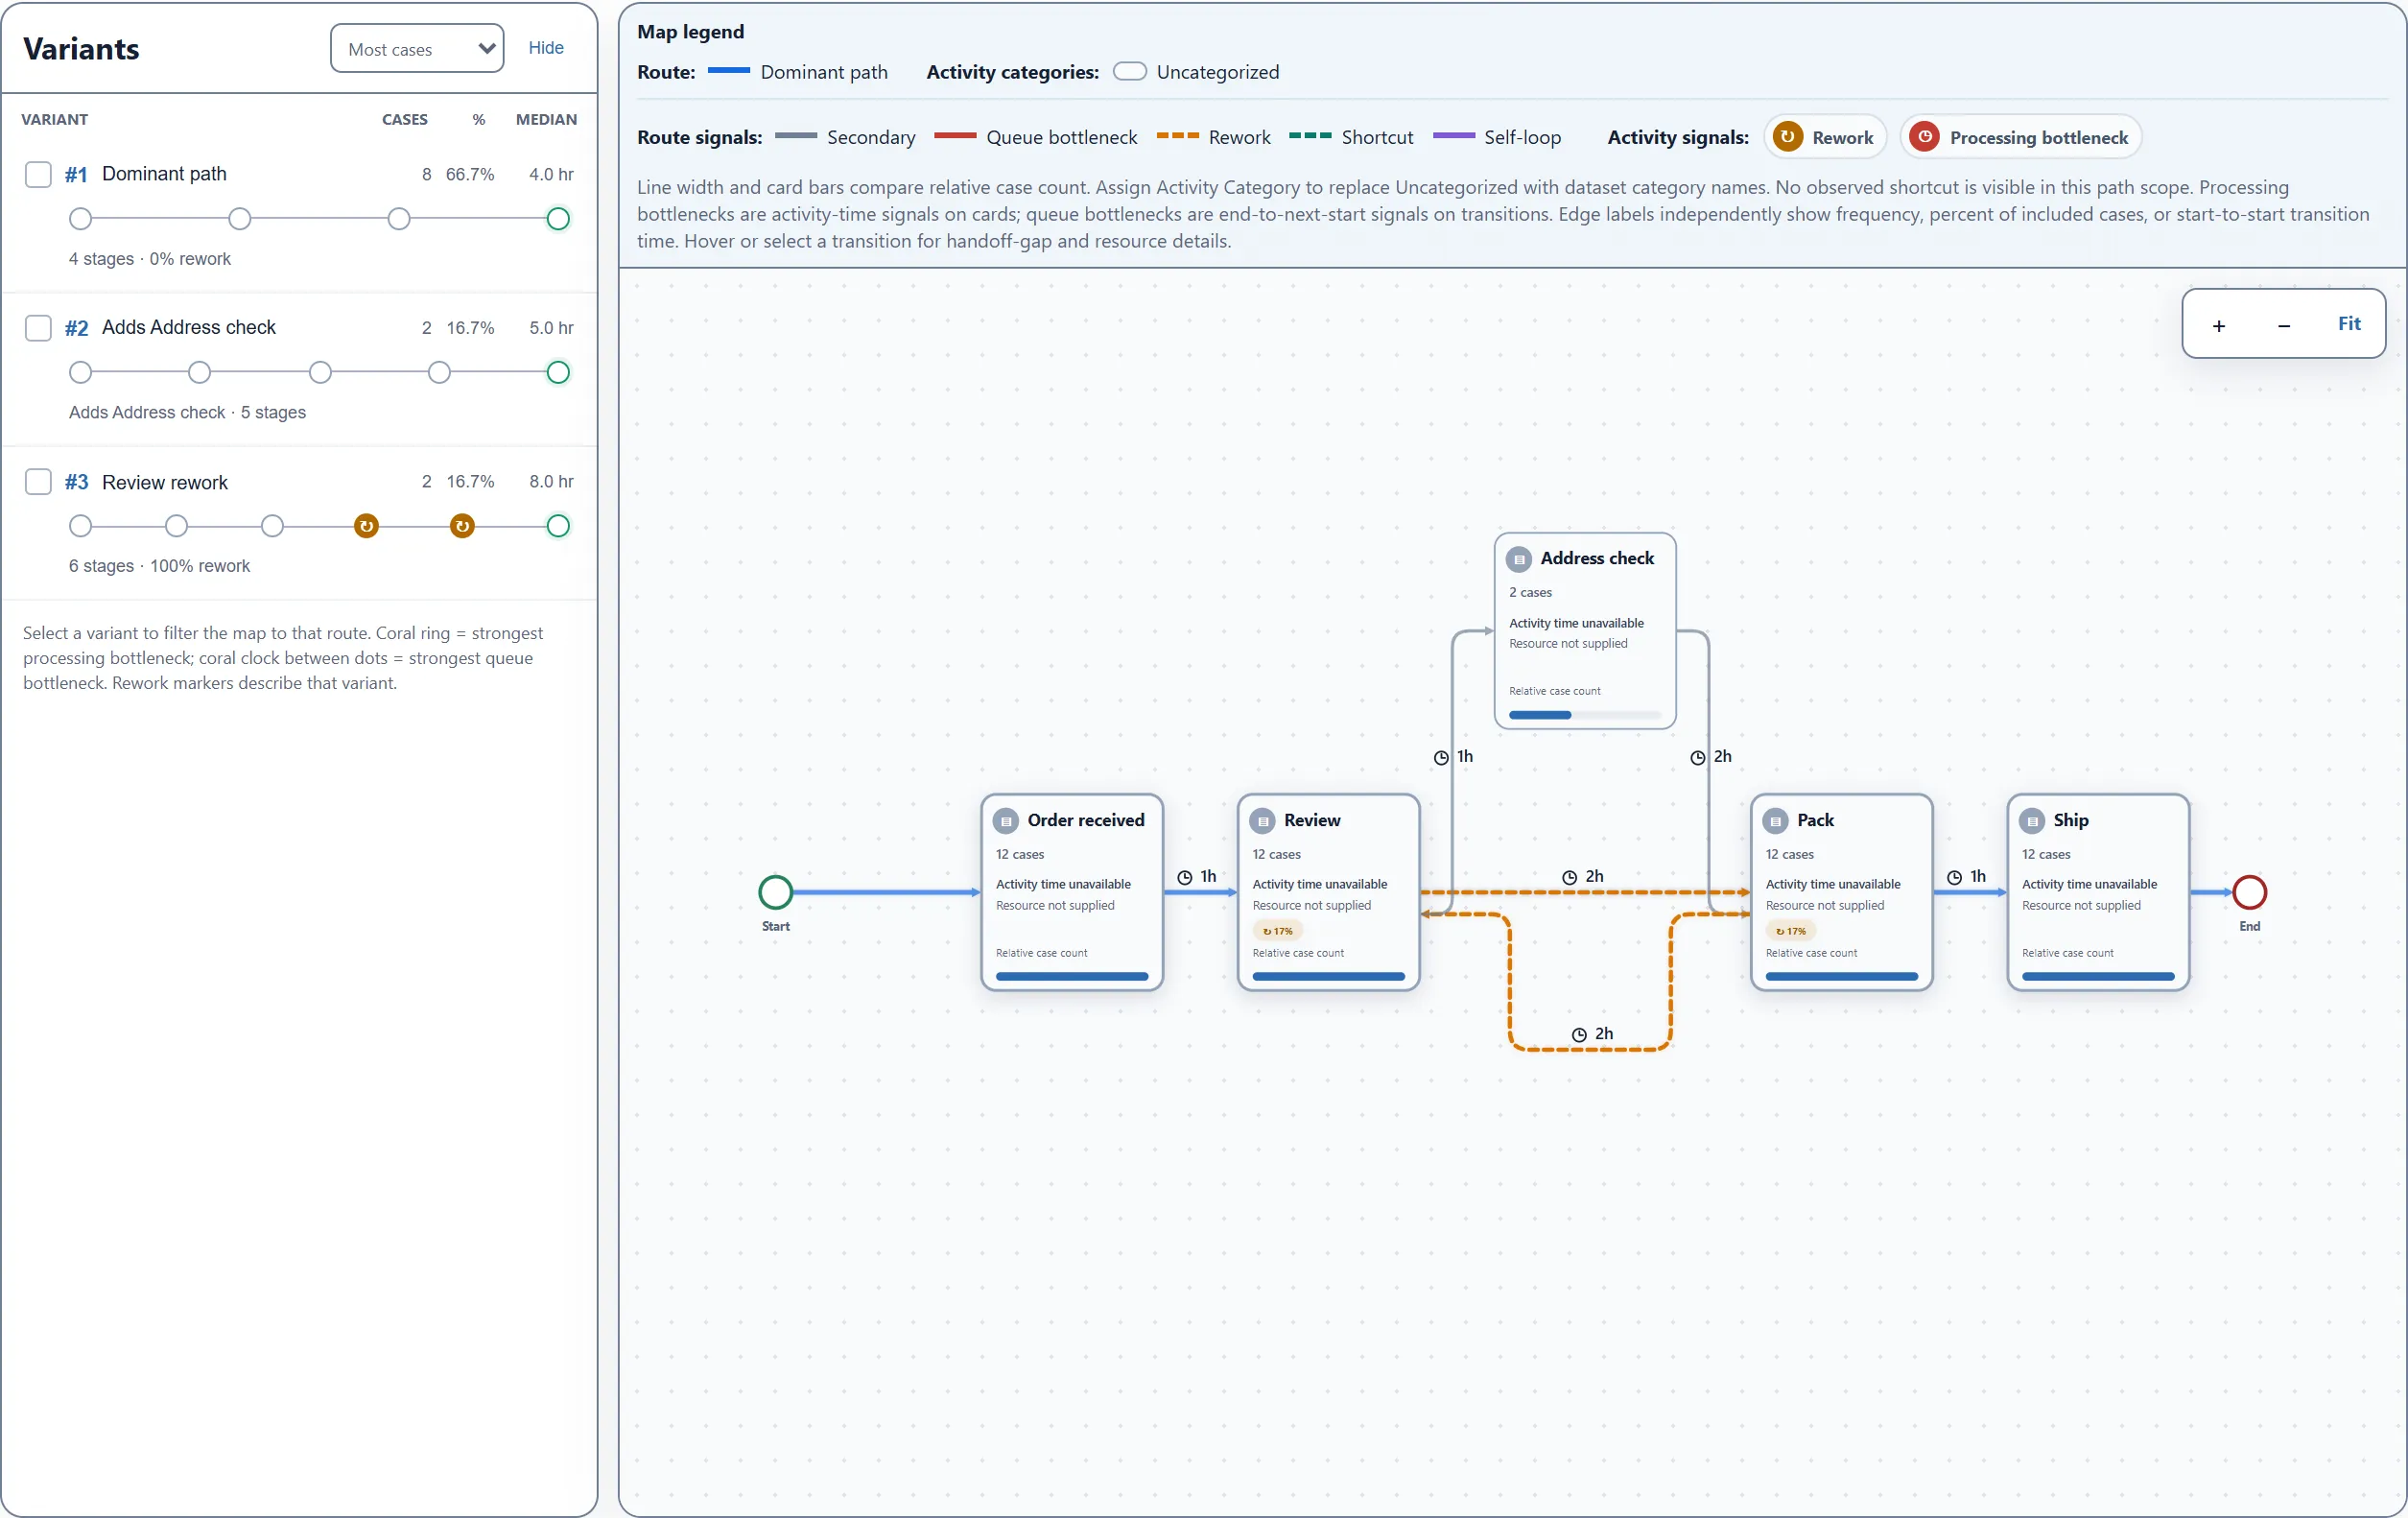Hide the Variants panel
This screenshot has height=1518, width=2408.
(x=546, y=48)
